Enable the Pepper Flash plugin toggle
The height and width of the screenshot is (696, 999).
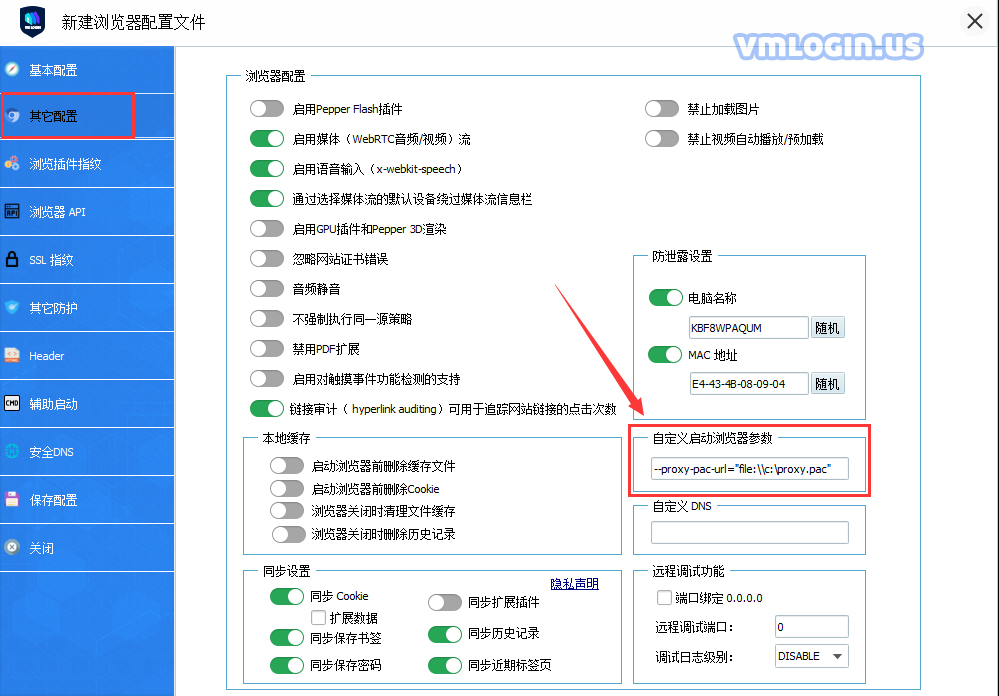(267, 109)
